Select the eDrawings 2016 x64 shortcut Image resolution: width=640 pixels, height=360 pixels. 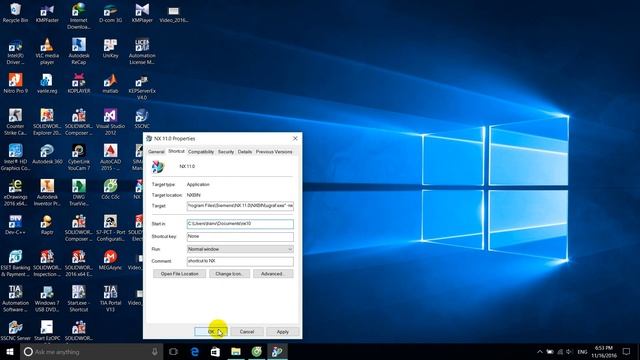[x=16, y=193]
